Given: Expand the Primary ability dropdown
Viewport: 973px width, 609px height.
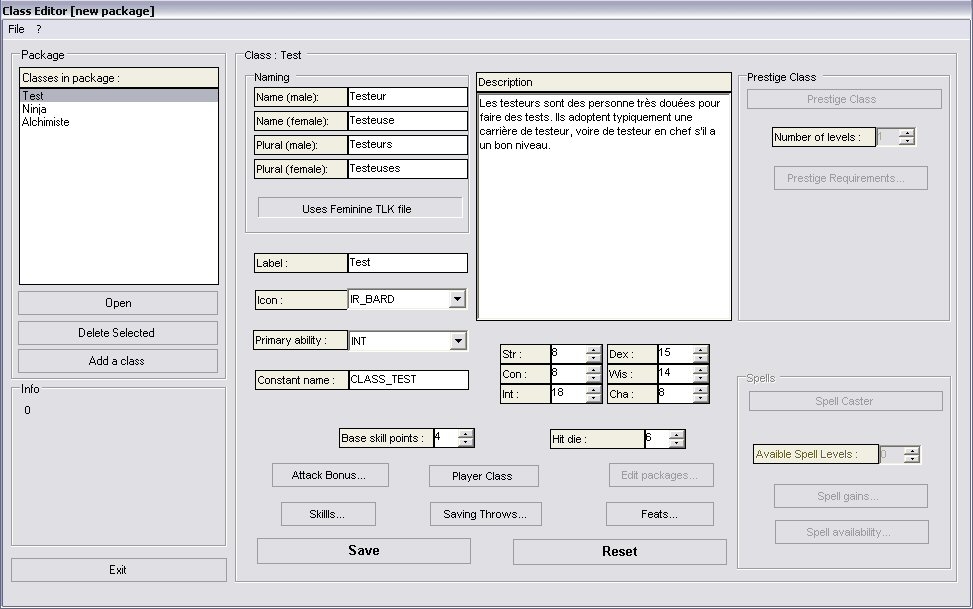Looking at the screenshot, I should pos(457,341).
